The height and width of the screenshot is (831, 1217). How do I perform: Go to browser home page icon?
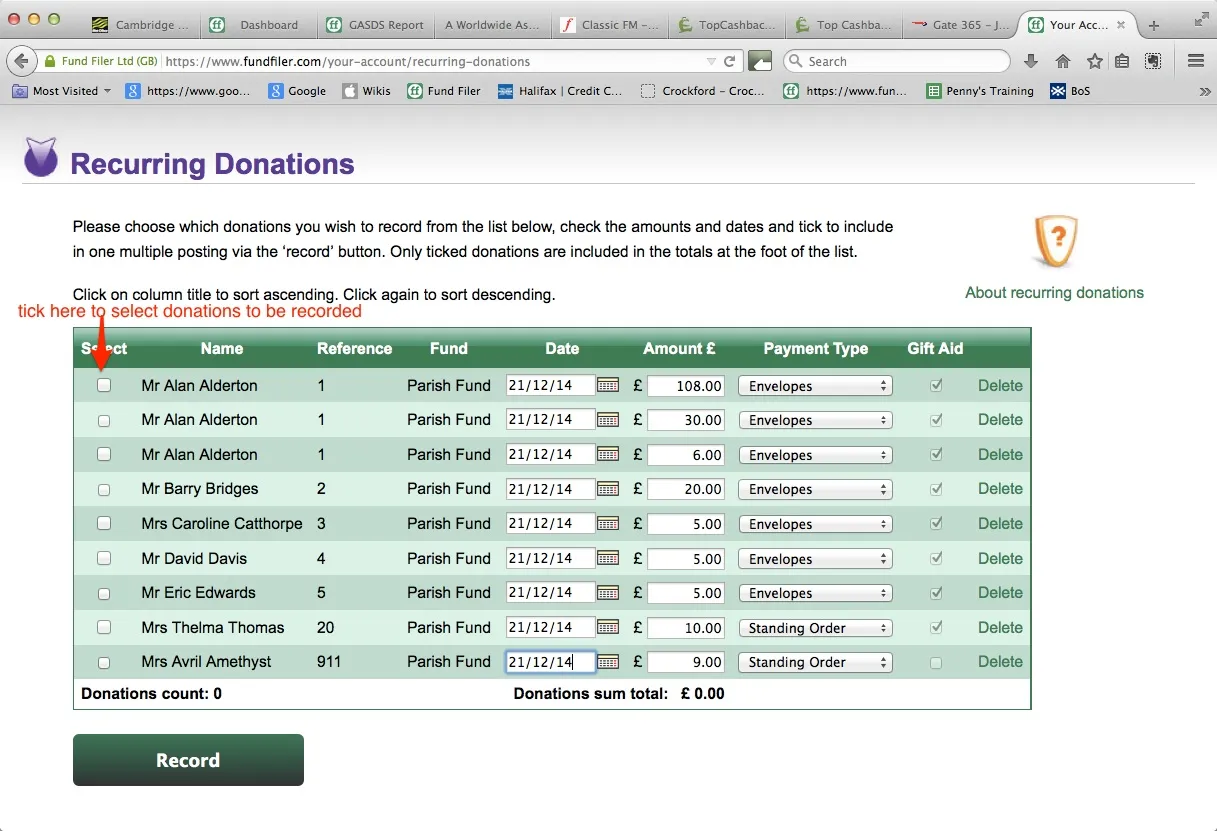point(1063,61)
